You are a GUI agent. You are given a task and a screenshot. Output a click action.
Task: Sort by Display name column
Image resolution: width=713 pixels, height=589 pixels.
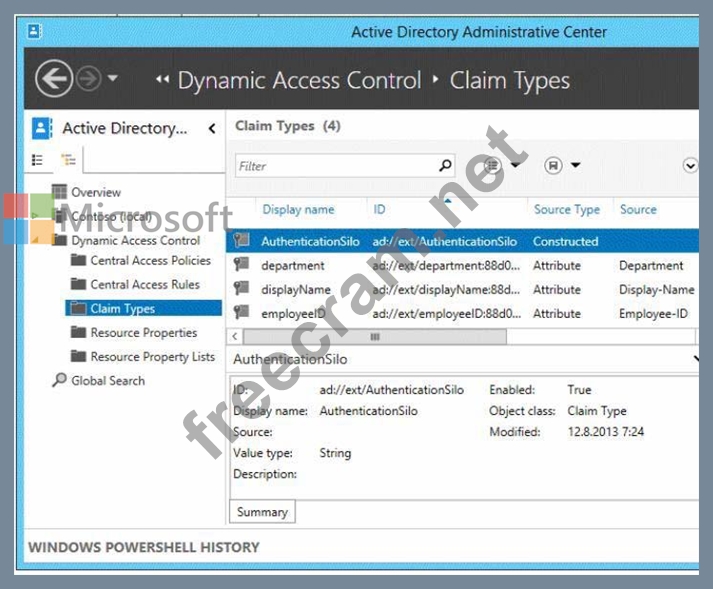coord(298,209)
